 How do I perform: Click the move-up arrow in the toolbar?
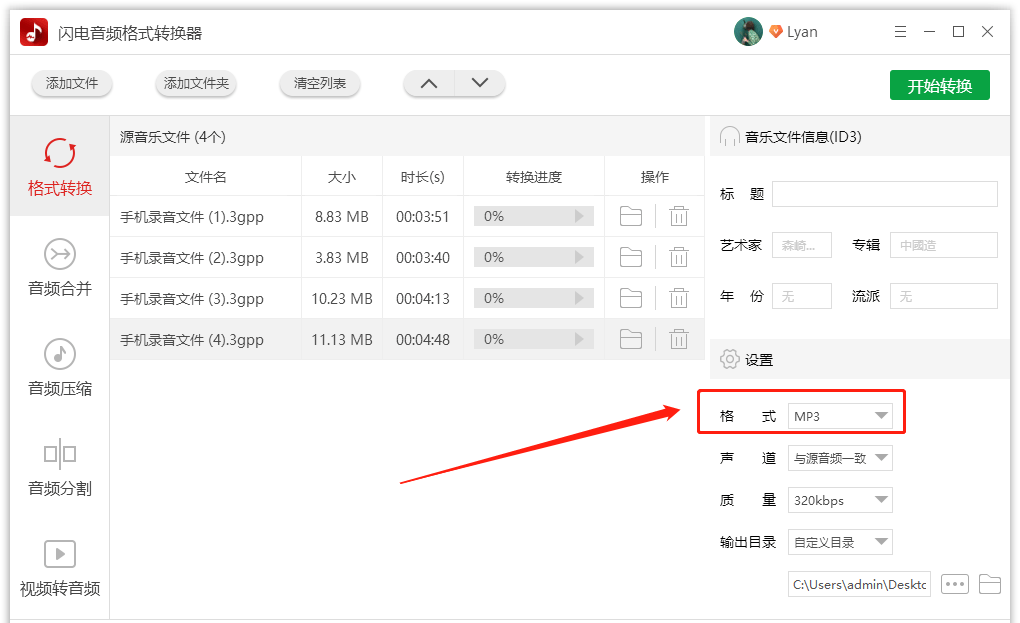[x=428, y=84]
